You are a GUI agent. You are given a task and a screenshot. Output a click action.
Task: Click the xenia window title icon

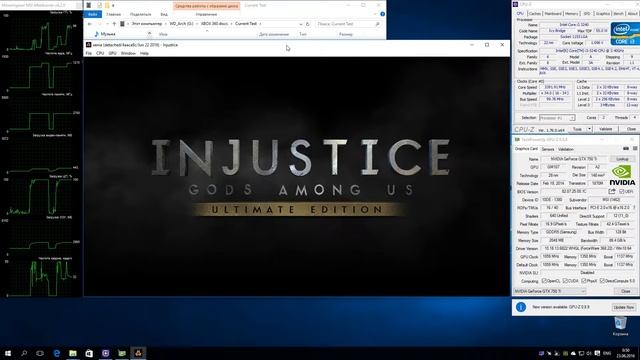(x=89, y=44)
